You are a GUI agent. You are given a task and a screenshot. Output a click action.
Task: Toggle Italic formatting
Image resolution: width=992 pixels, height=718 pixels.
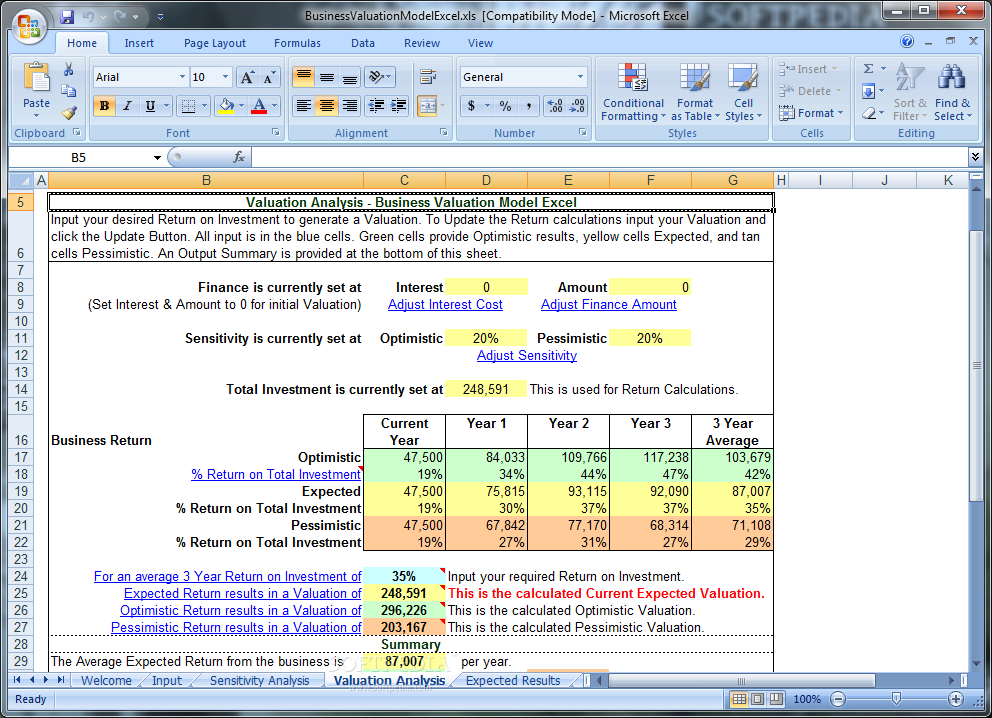tap(127, 106)
